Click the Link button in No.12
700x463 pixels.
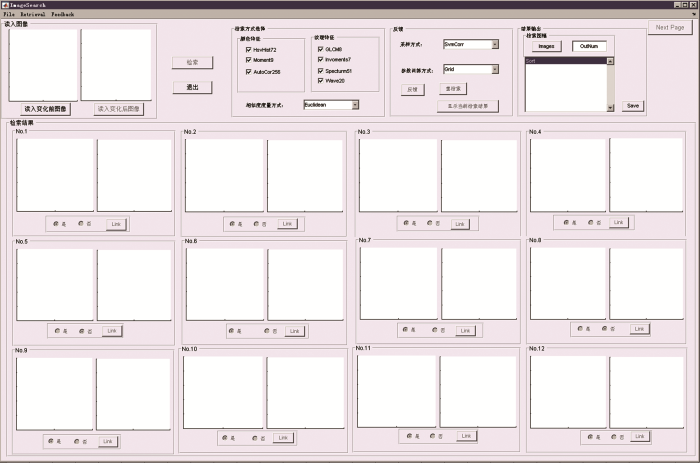coord(640,436)
